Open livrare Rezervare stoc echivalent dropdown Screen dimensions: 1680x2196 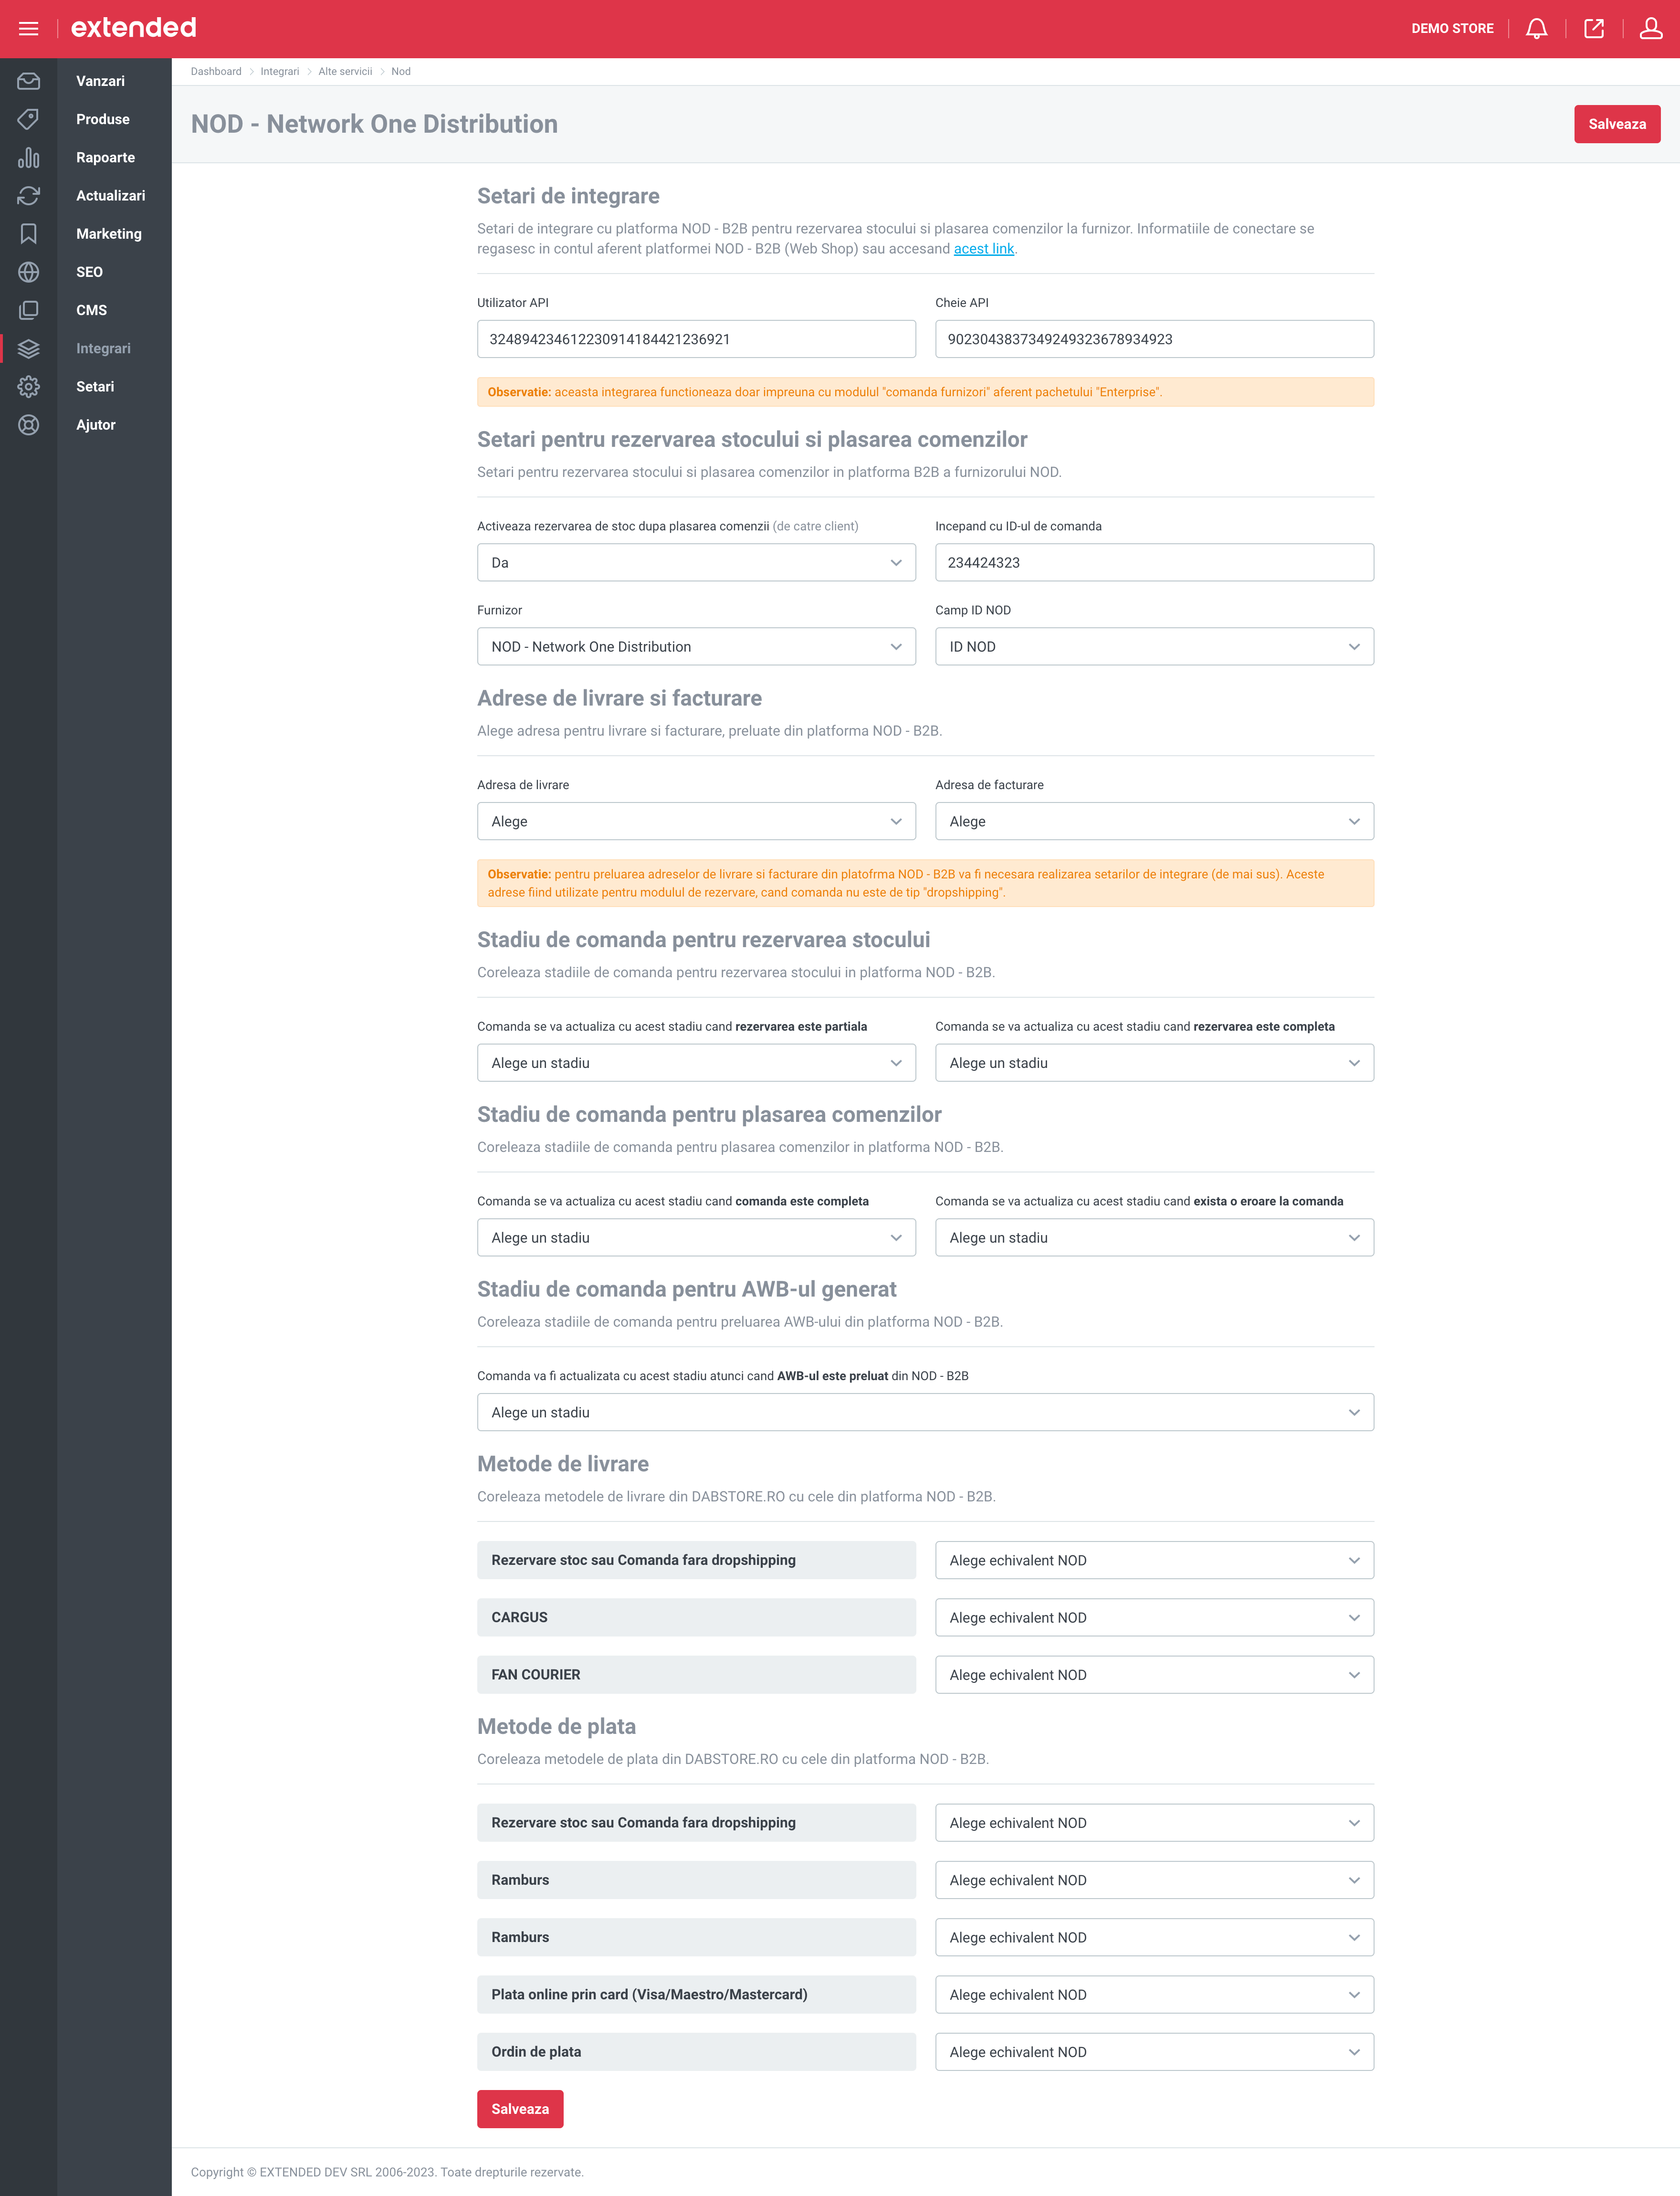click(x=1154, y=1561)
